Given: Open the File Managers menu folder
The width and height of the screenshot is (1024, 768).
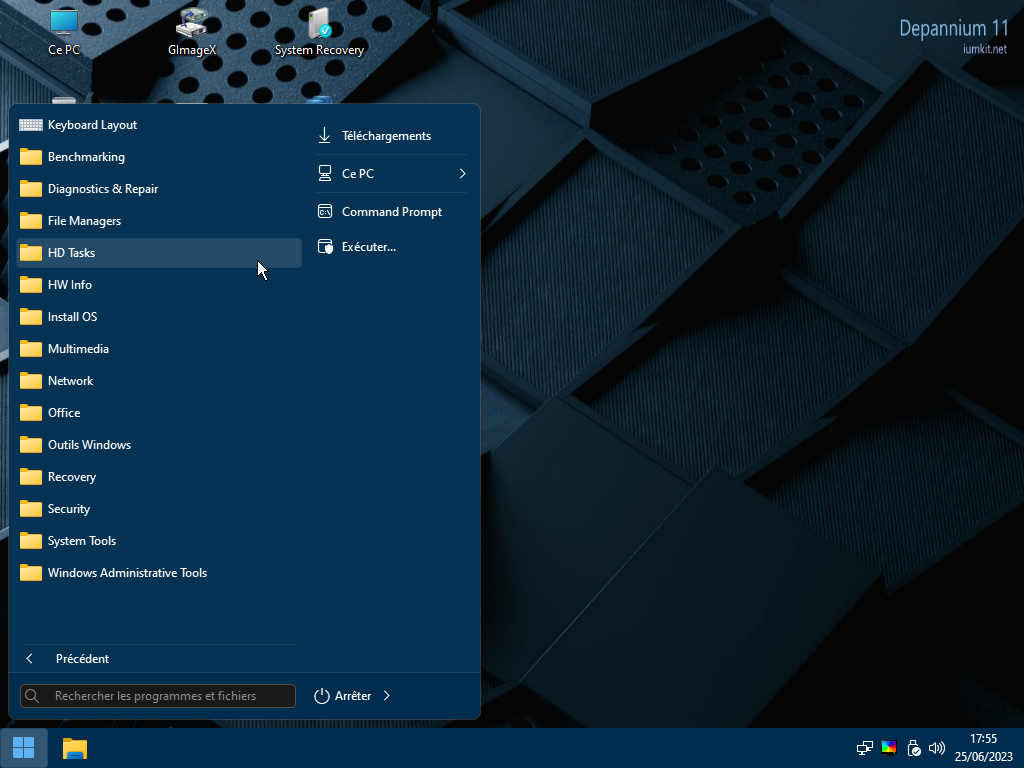Looking at the screenshot, I should point(159,221).
